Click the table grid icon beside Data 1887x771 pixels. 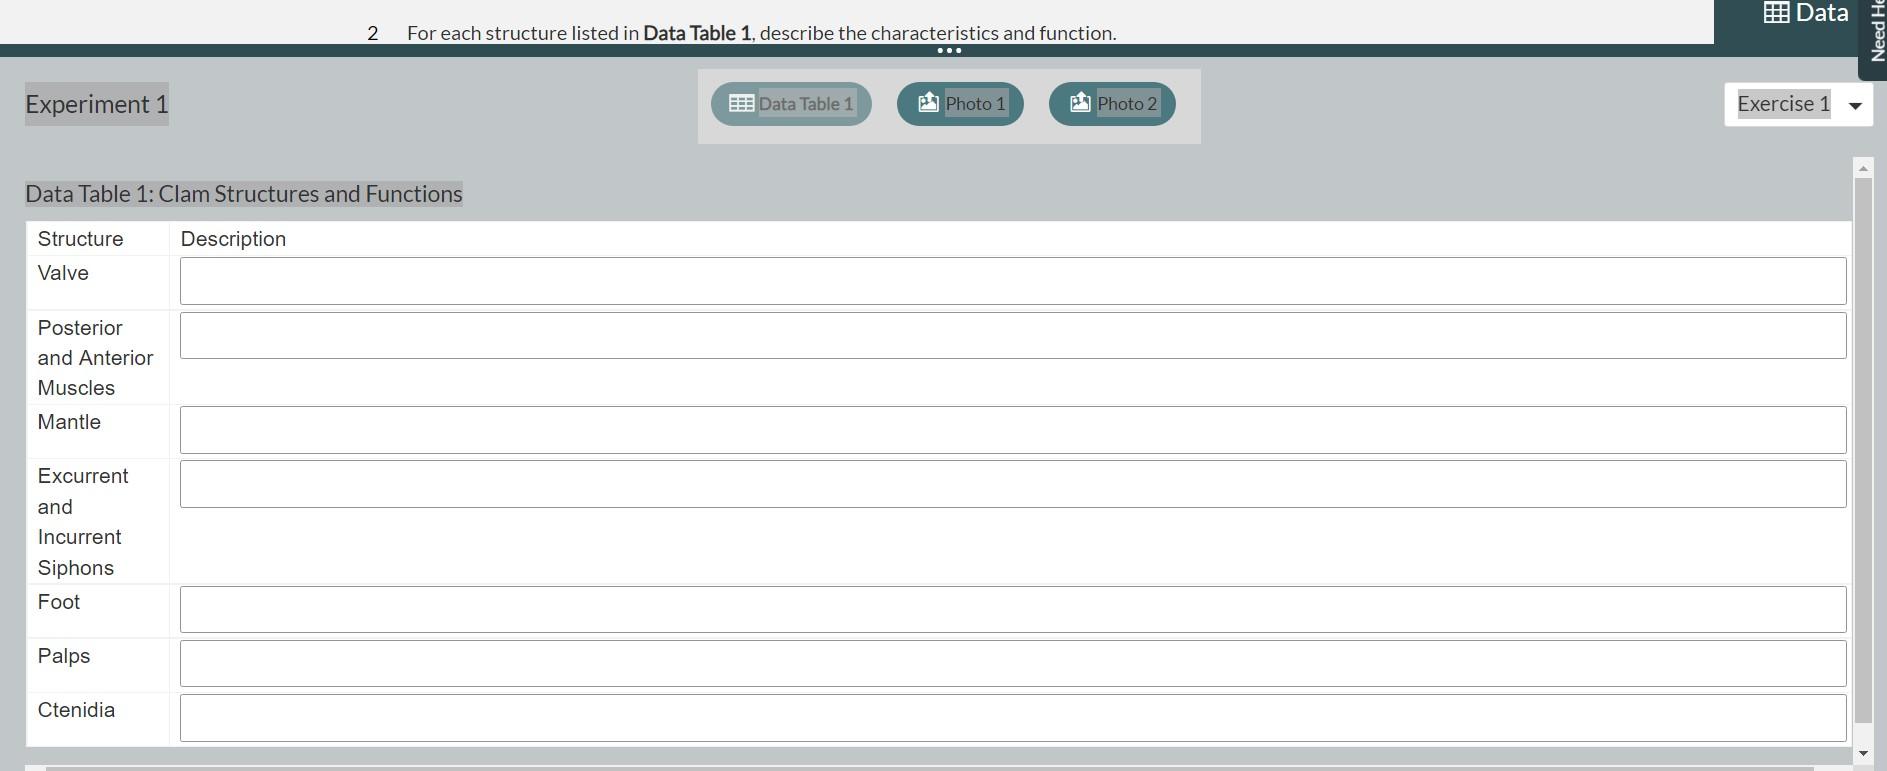pyautogui.click(x=1776, y=13)
